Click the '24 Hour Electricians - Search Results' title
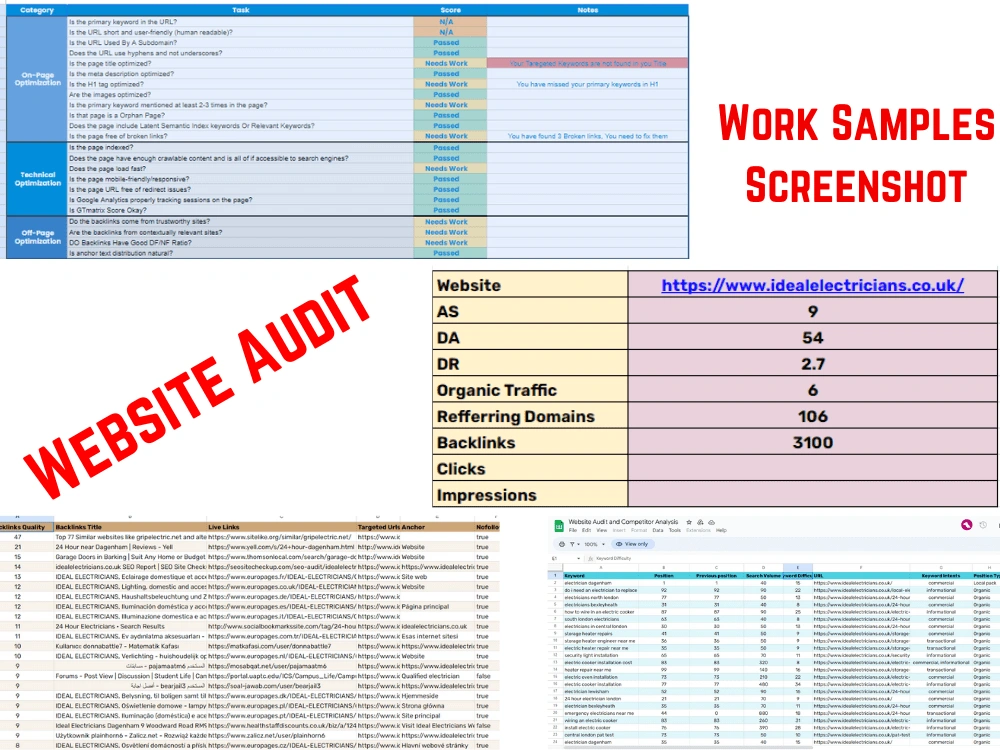Viewport: 1000px width, 750px height. pos(110,626)
